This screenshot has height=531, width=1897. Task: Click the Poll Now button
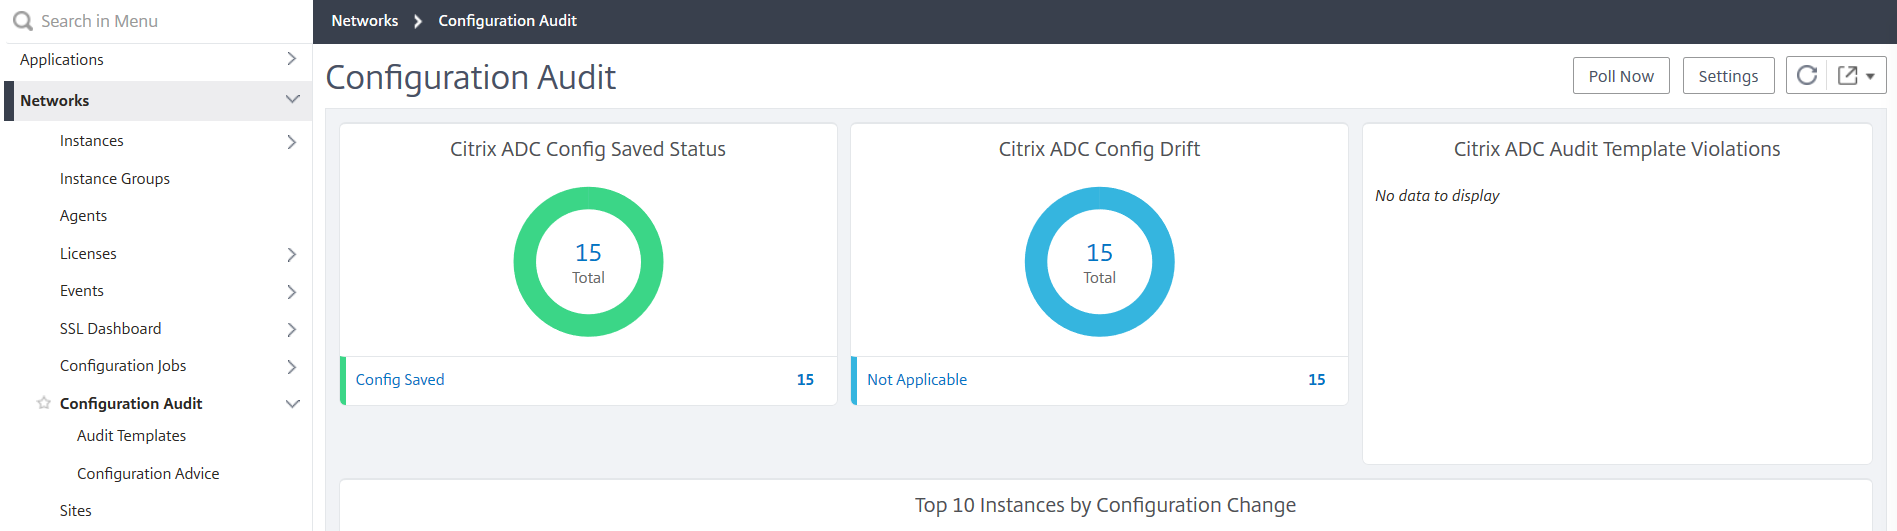[x=1621, y=76]
